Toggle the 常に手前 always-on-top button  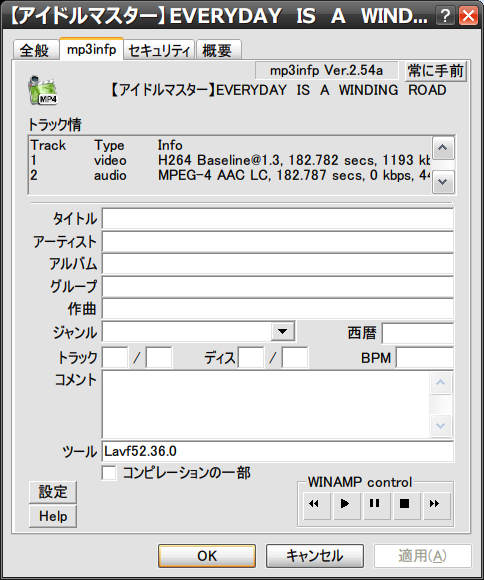tap(436, 71)
